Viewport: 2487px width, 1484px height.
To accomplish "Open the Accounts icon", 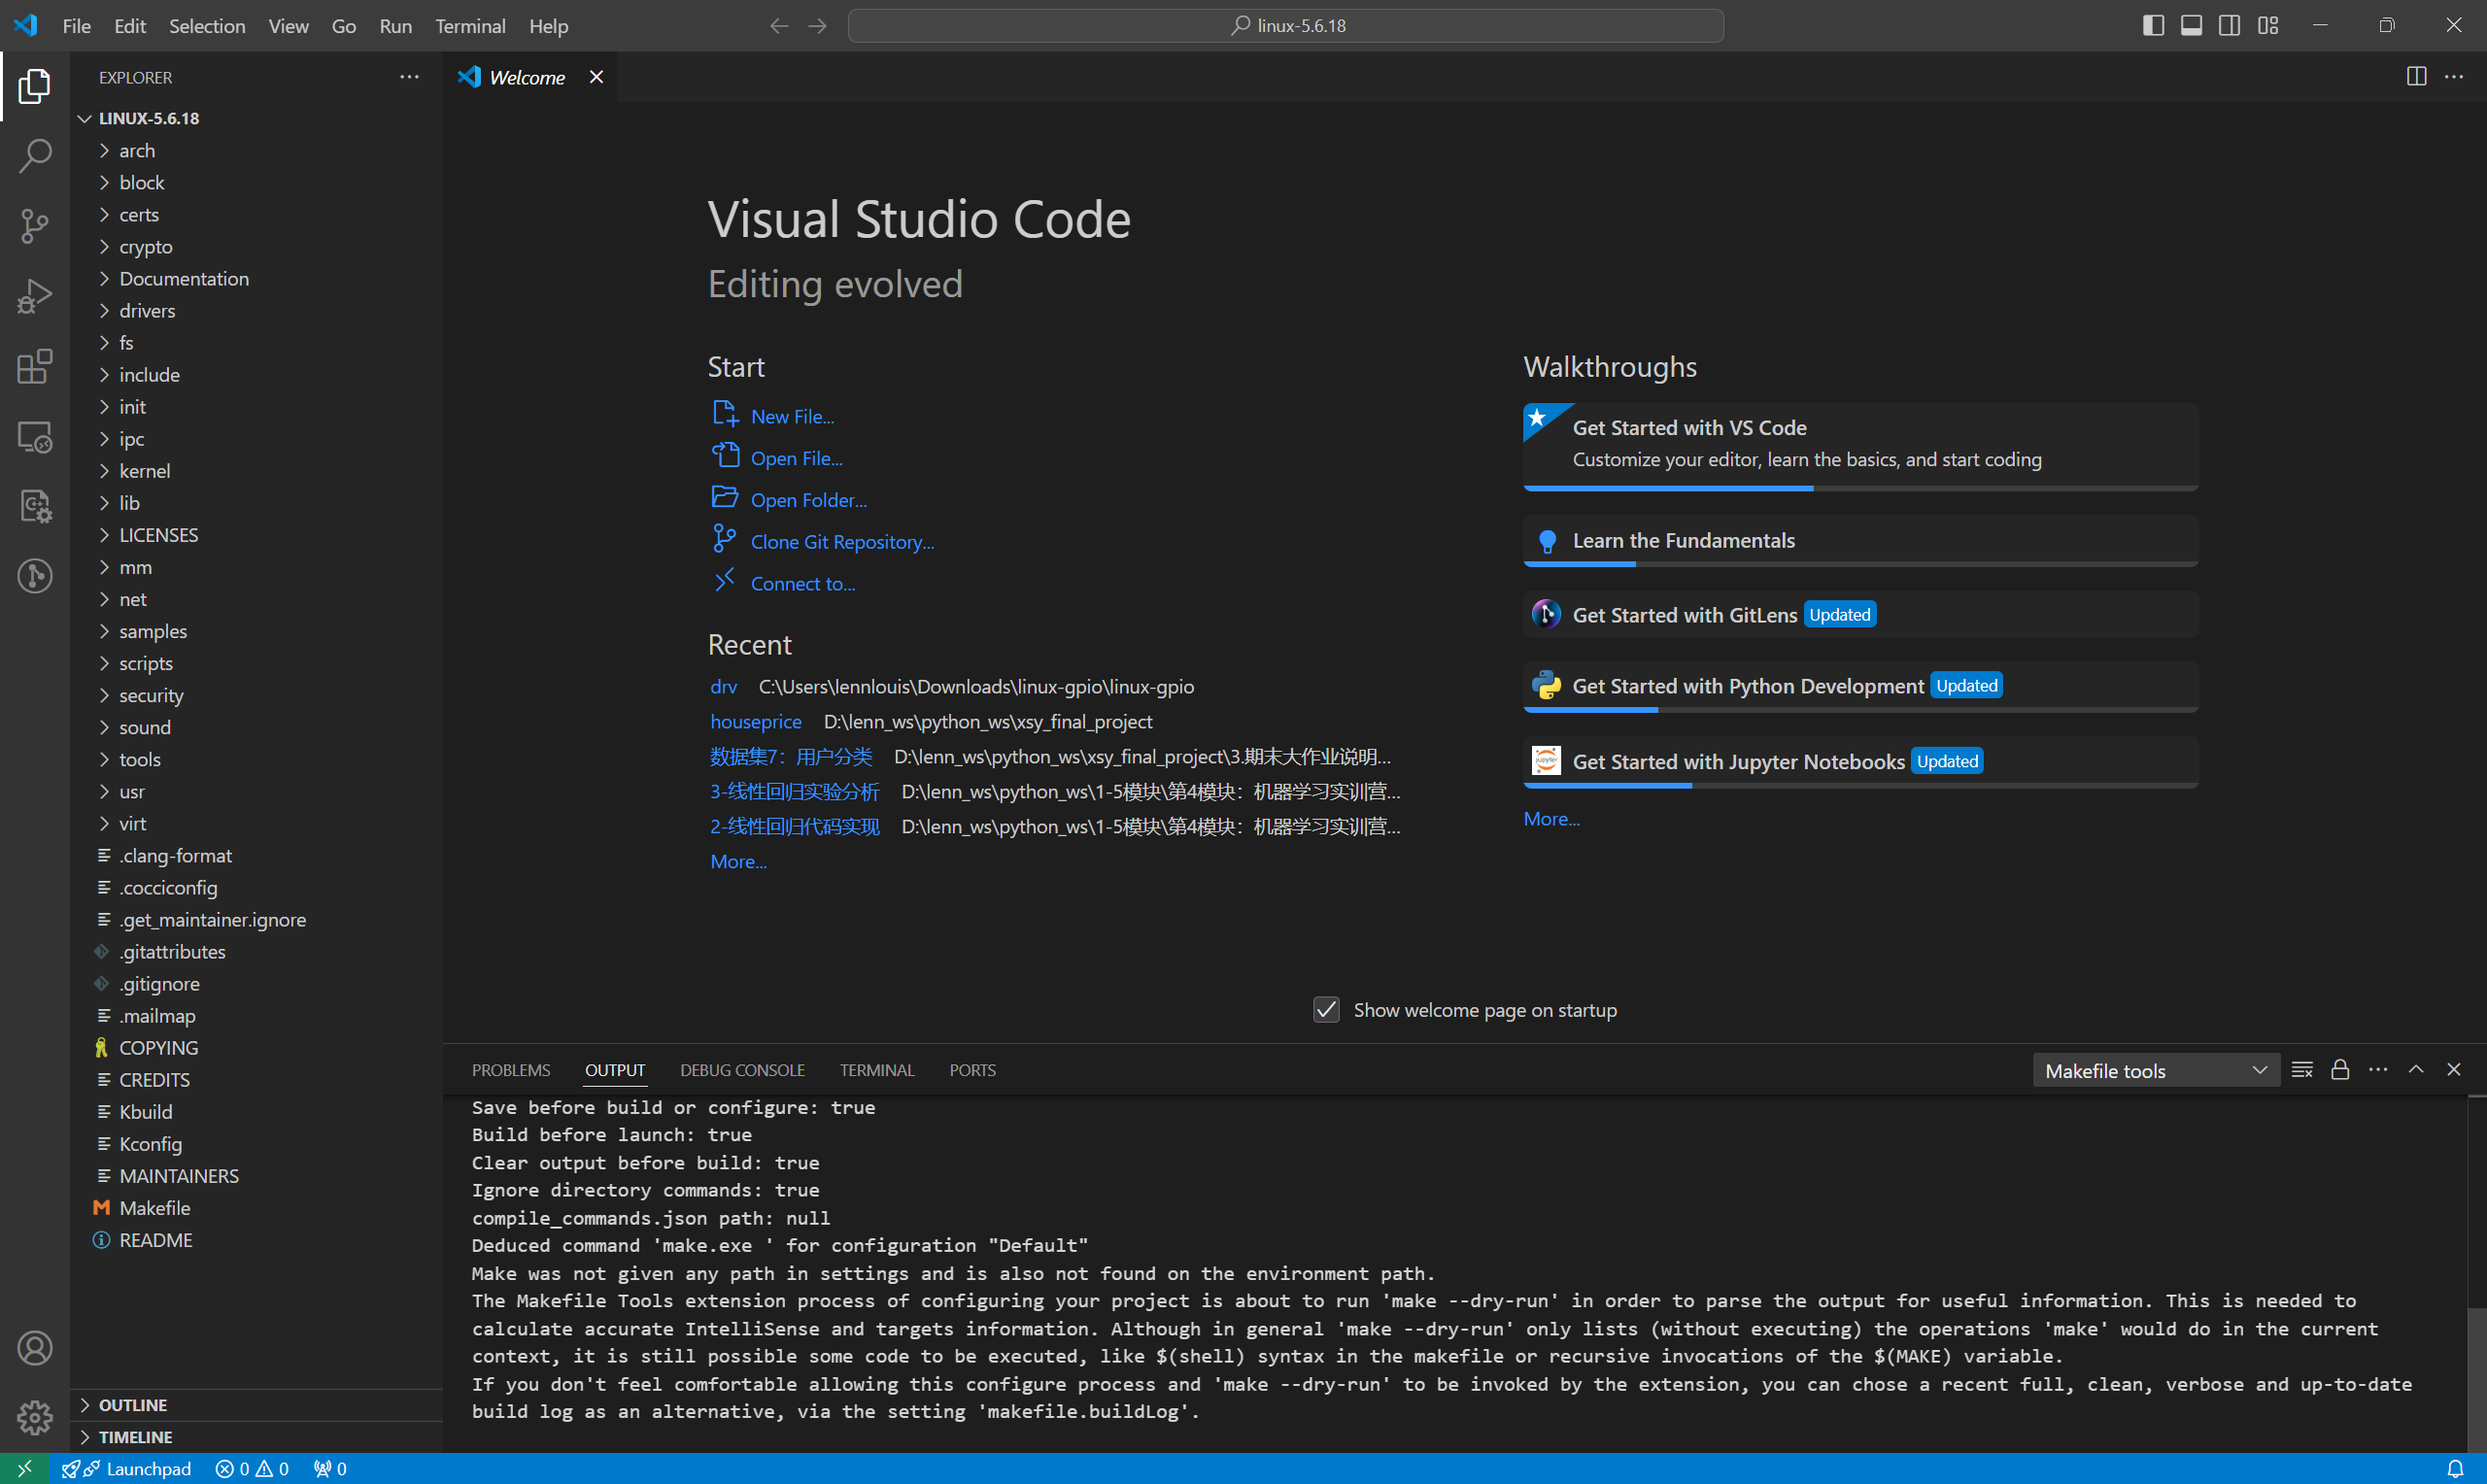I will pyautogui.click(x=35, y=1348).
